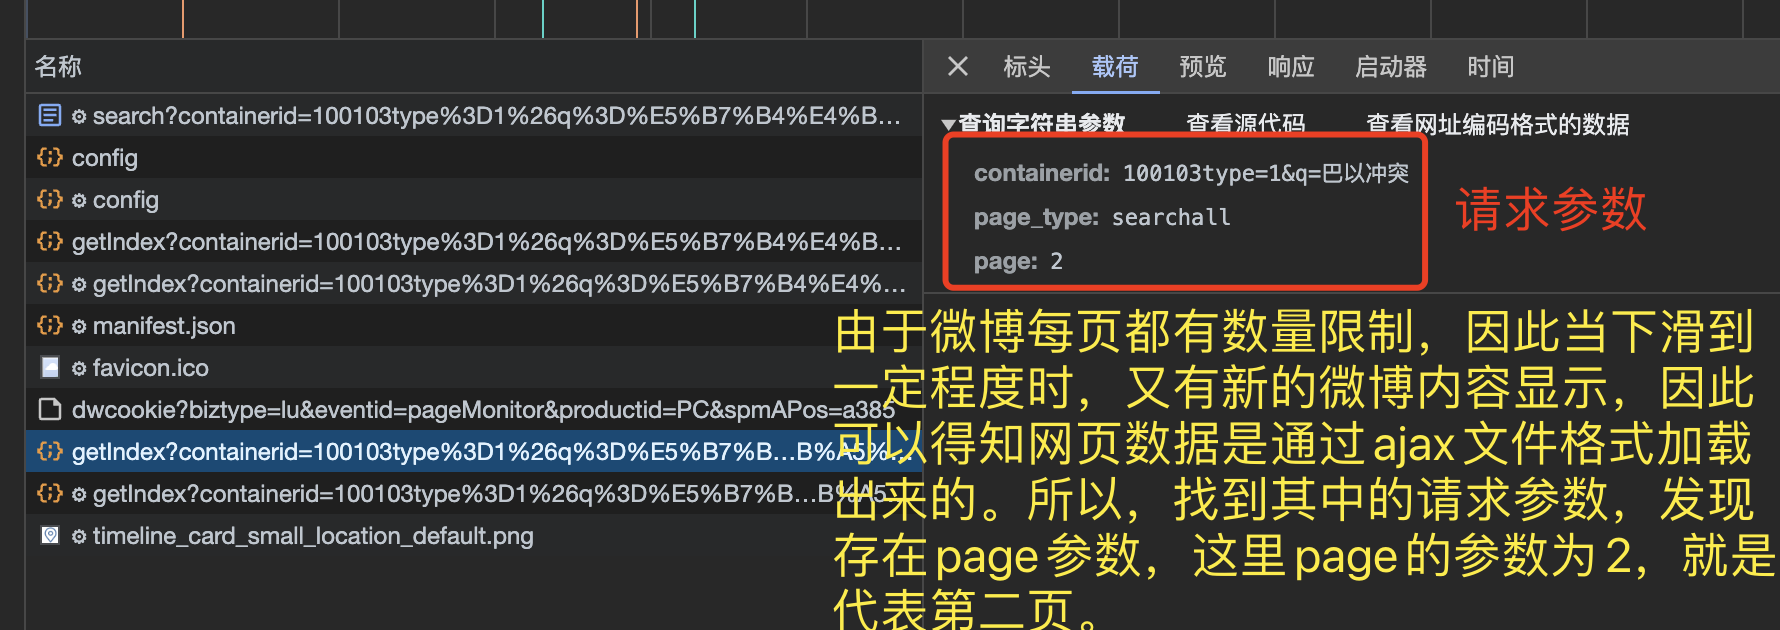Screen dimensions: 1780x630
Task: Open the 启动器 tab
Action: tap(1390, 67)
